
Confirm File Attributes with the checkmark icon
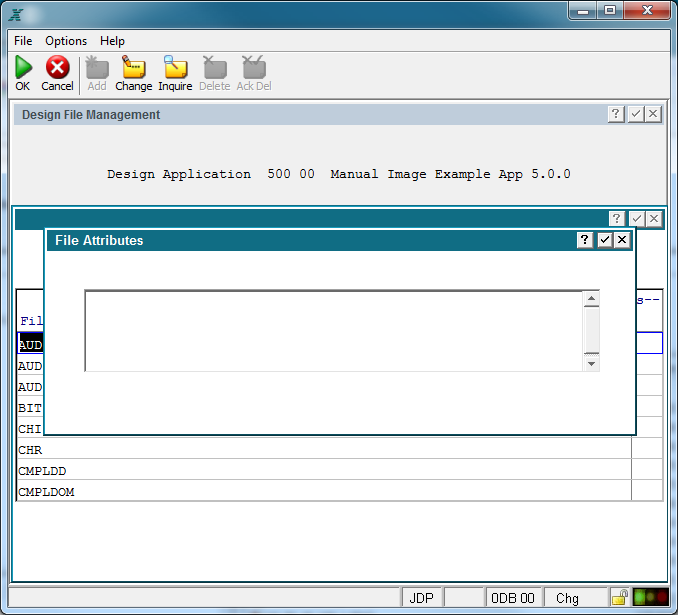coord(604,240)
